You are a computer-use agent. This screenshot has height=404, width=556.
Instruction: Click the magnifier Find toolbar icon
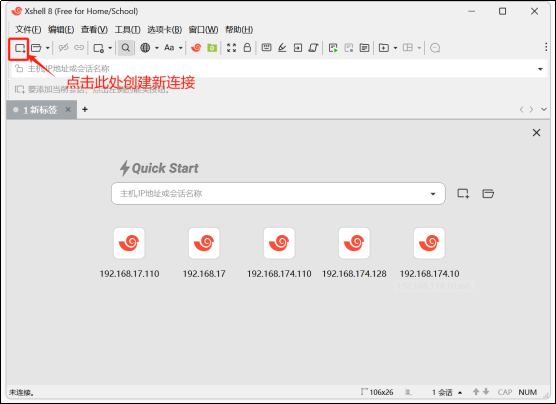(126, 48)
